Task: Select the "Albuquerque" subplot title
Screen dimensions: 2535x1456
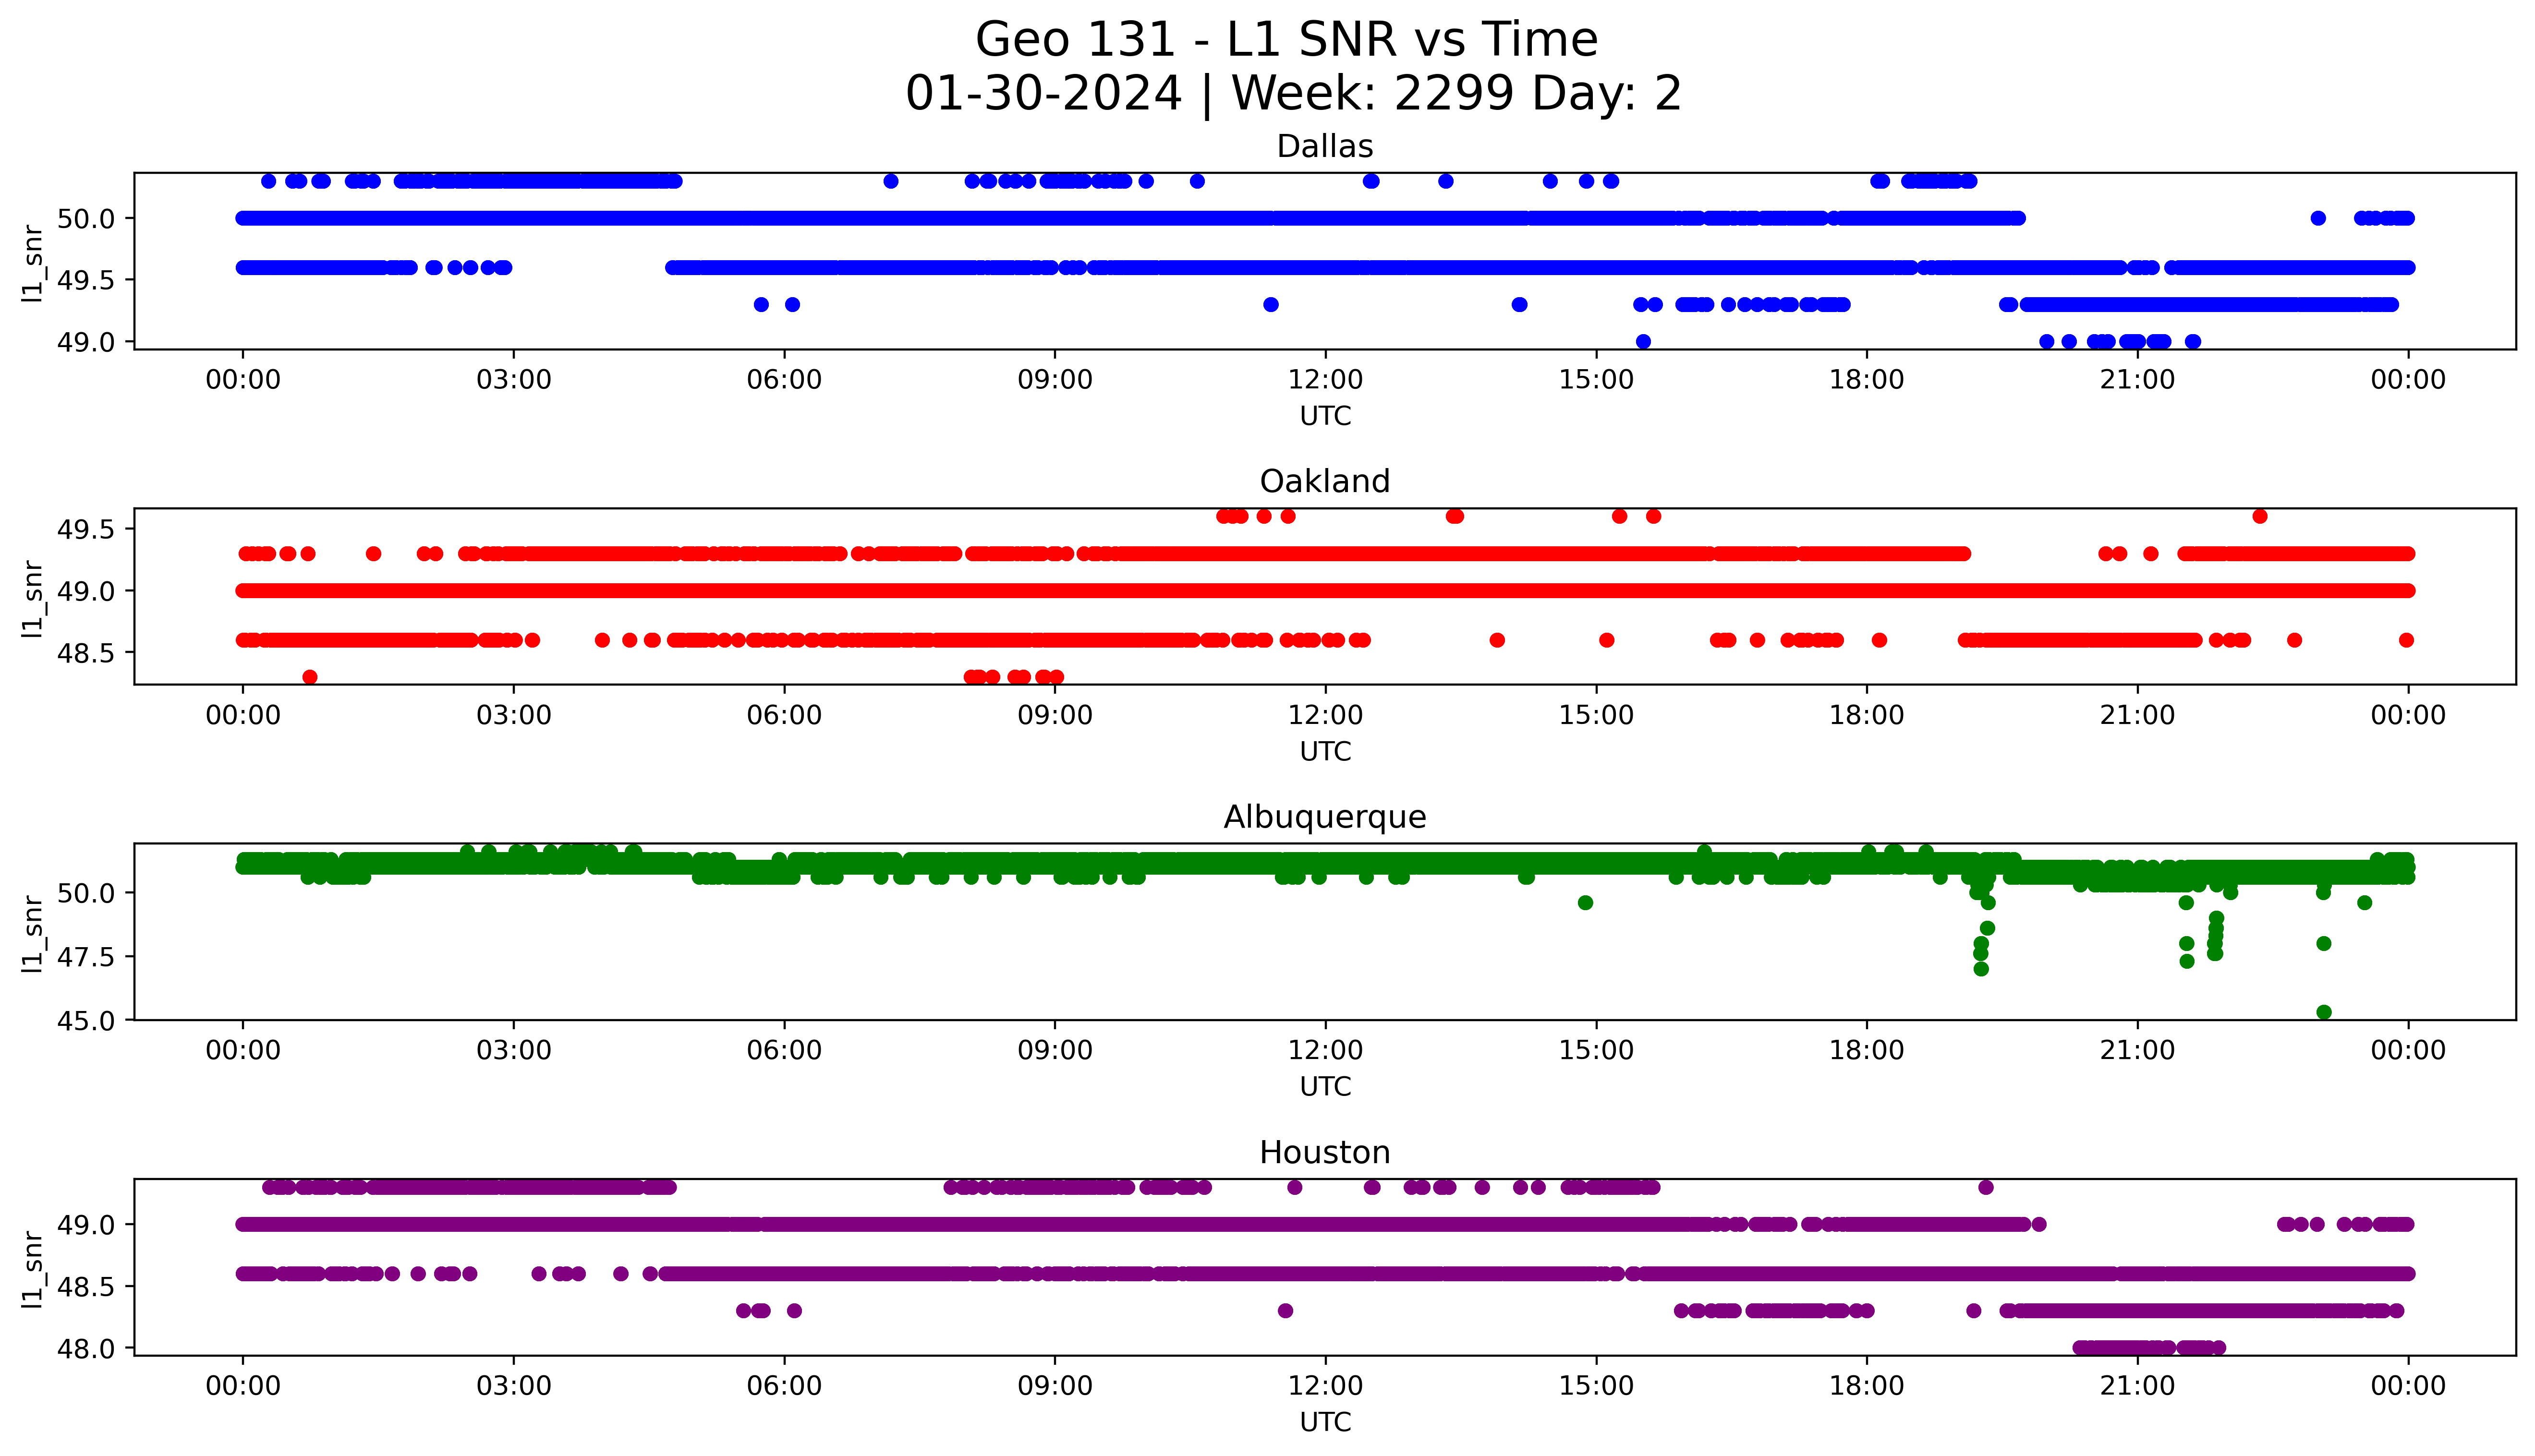Action: (1325, 818)
